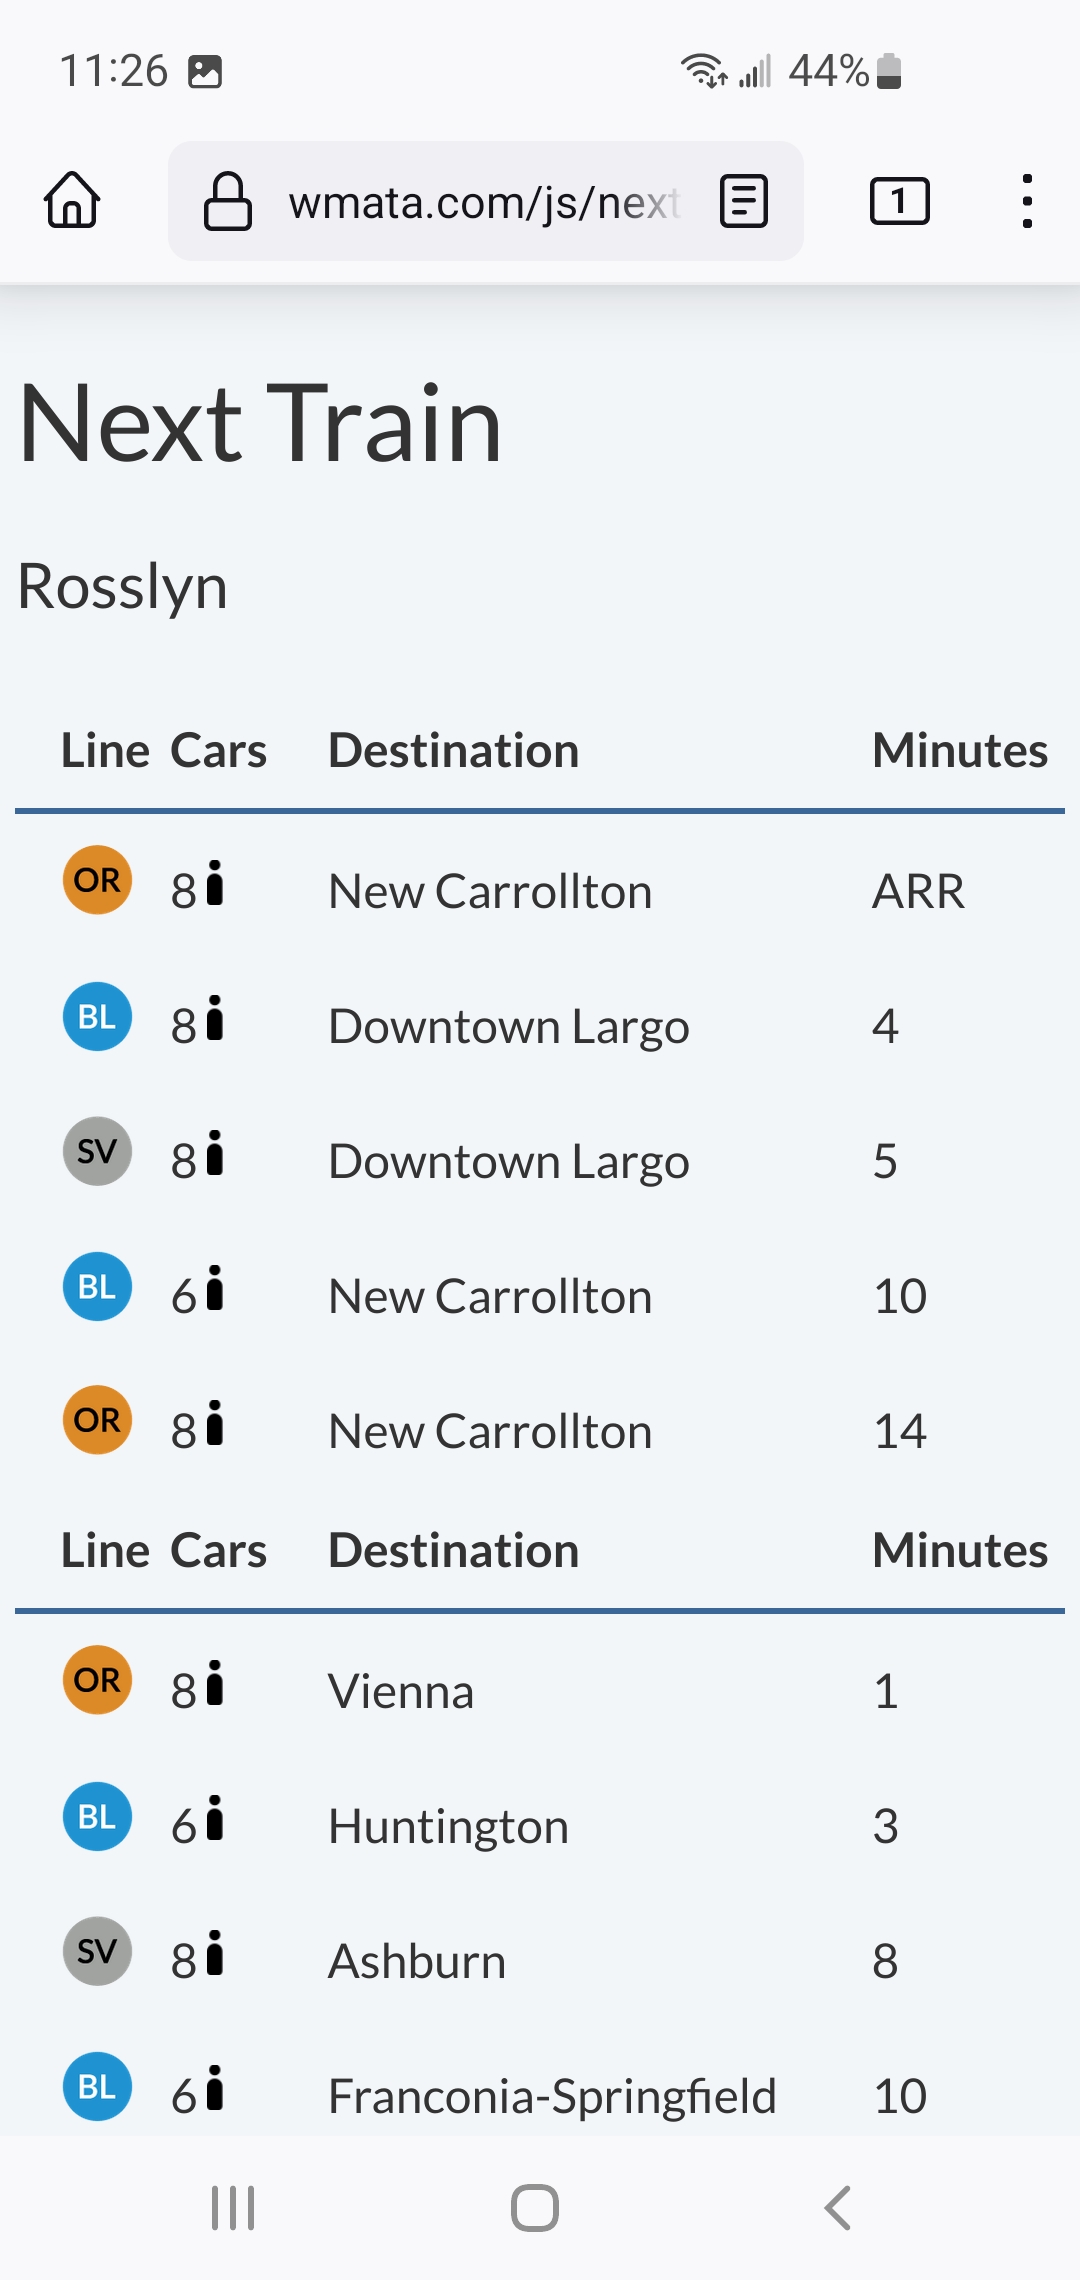Image resolution: width=1080 pixels, height=2280 pixels.
Task: Select the Franconia-Springfield destination row
Action: coord(552,2096)
